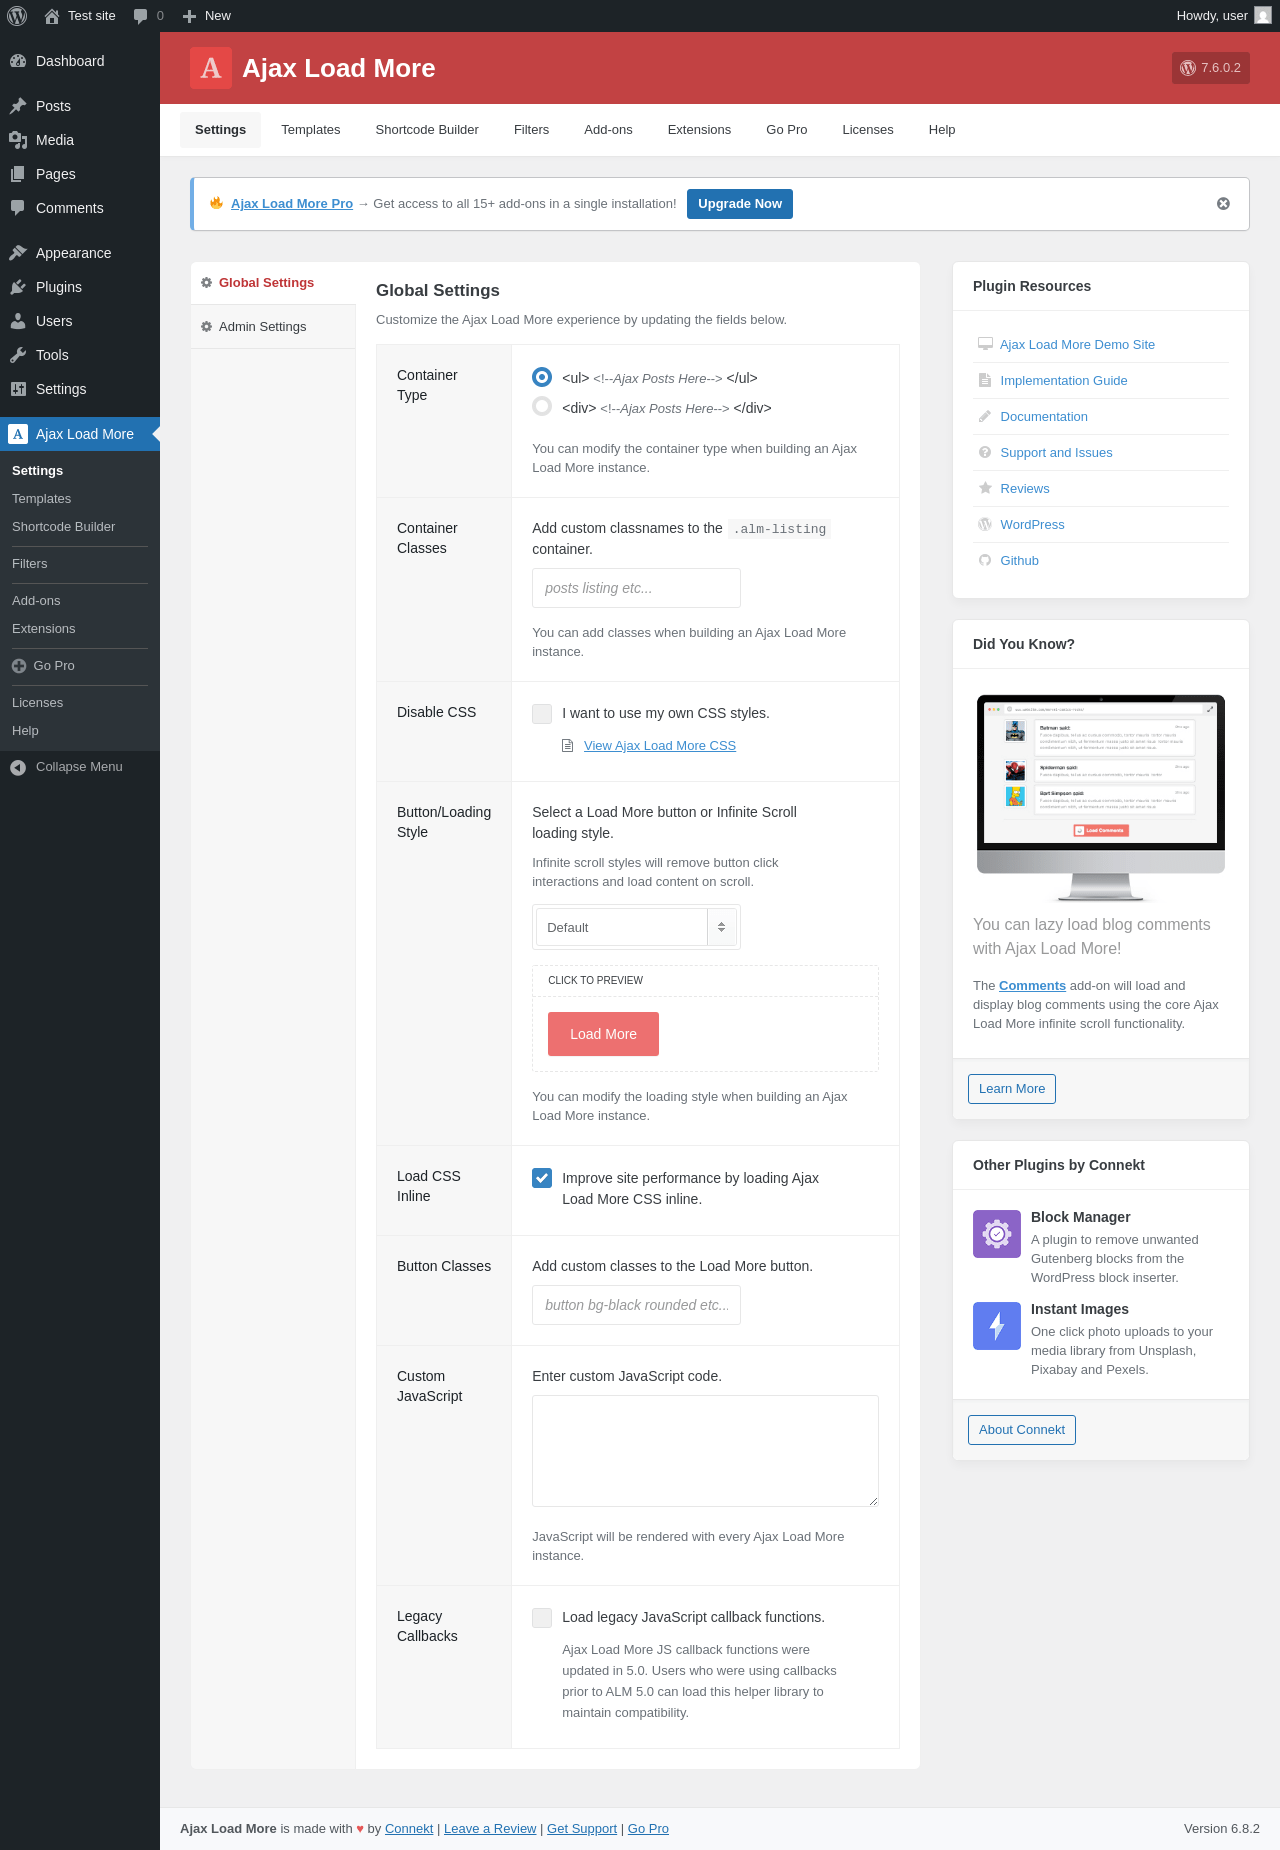
Task: Click the Dashboard gauge icon in sidebar
Action: click(x=18, y=61)
